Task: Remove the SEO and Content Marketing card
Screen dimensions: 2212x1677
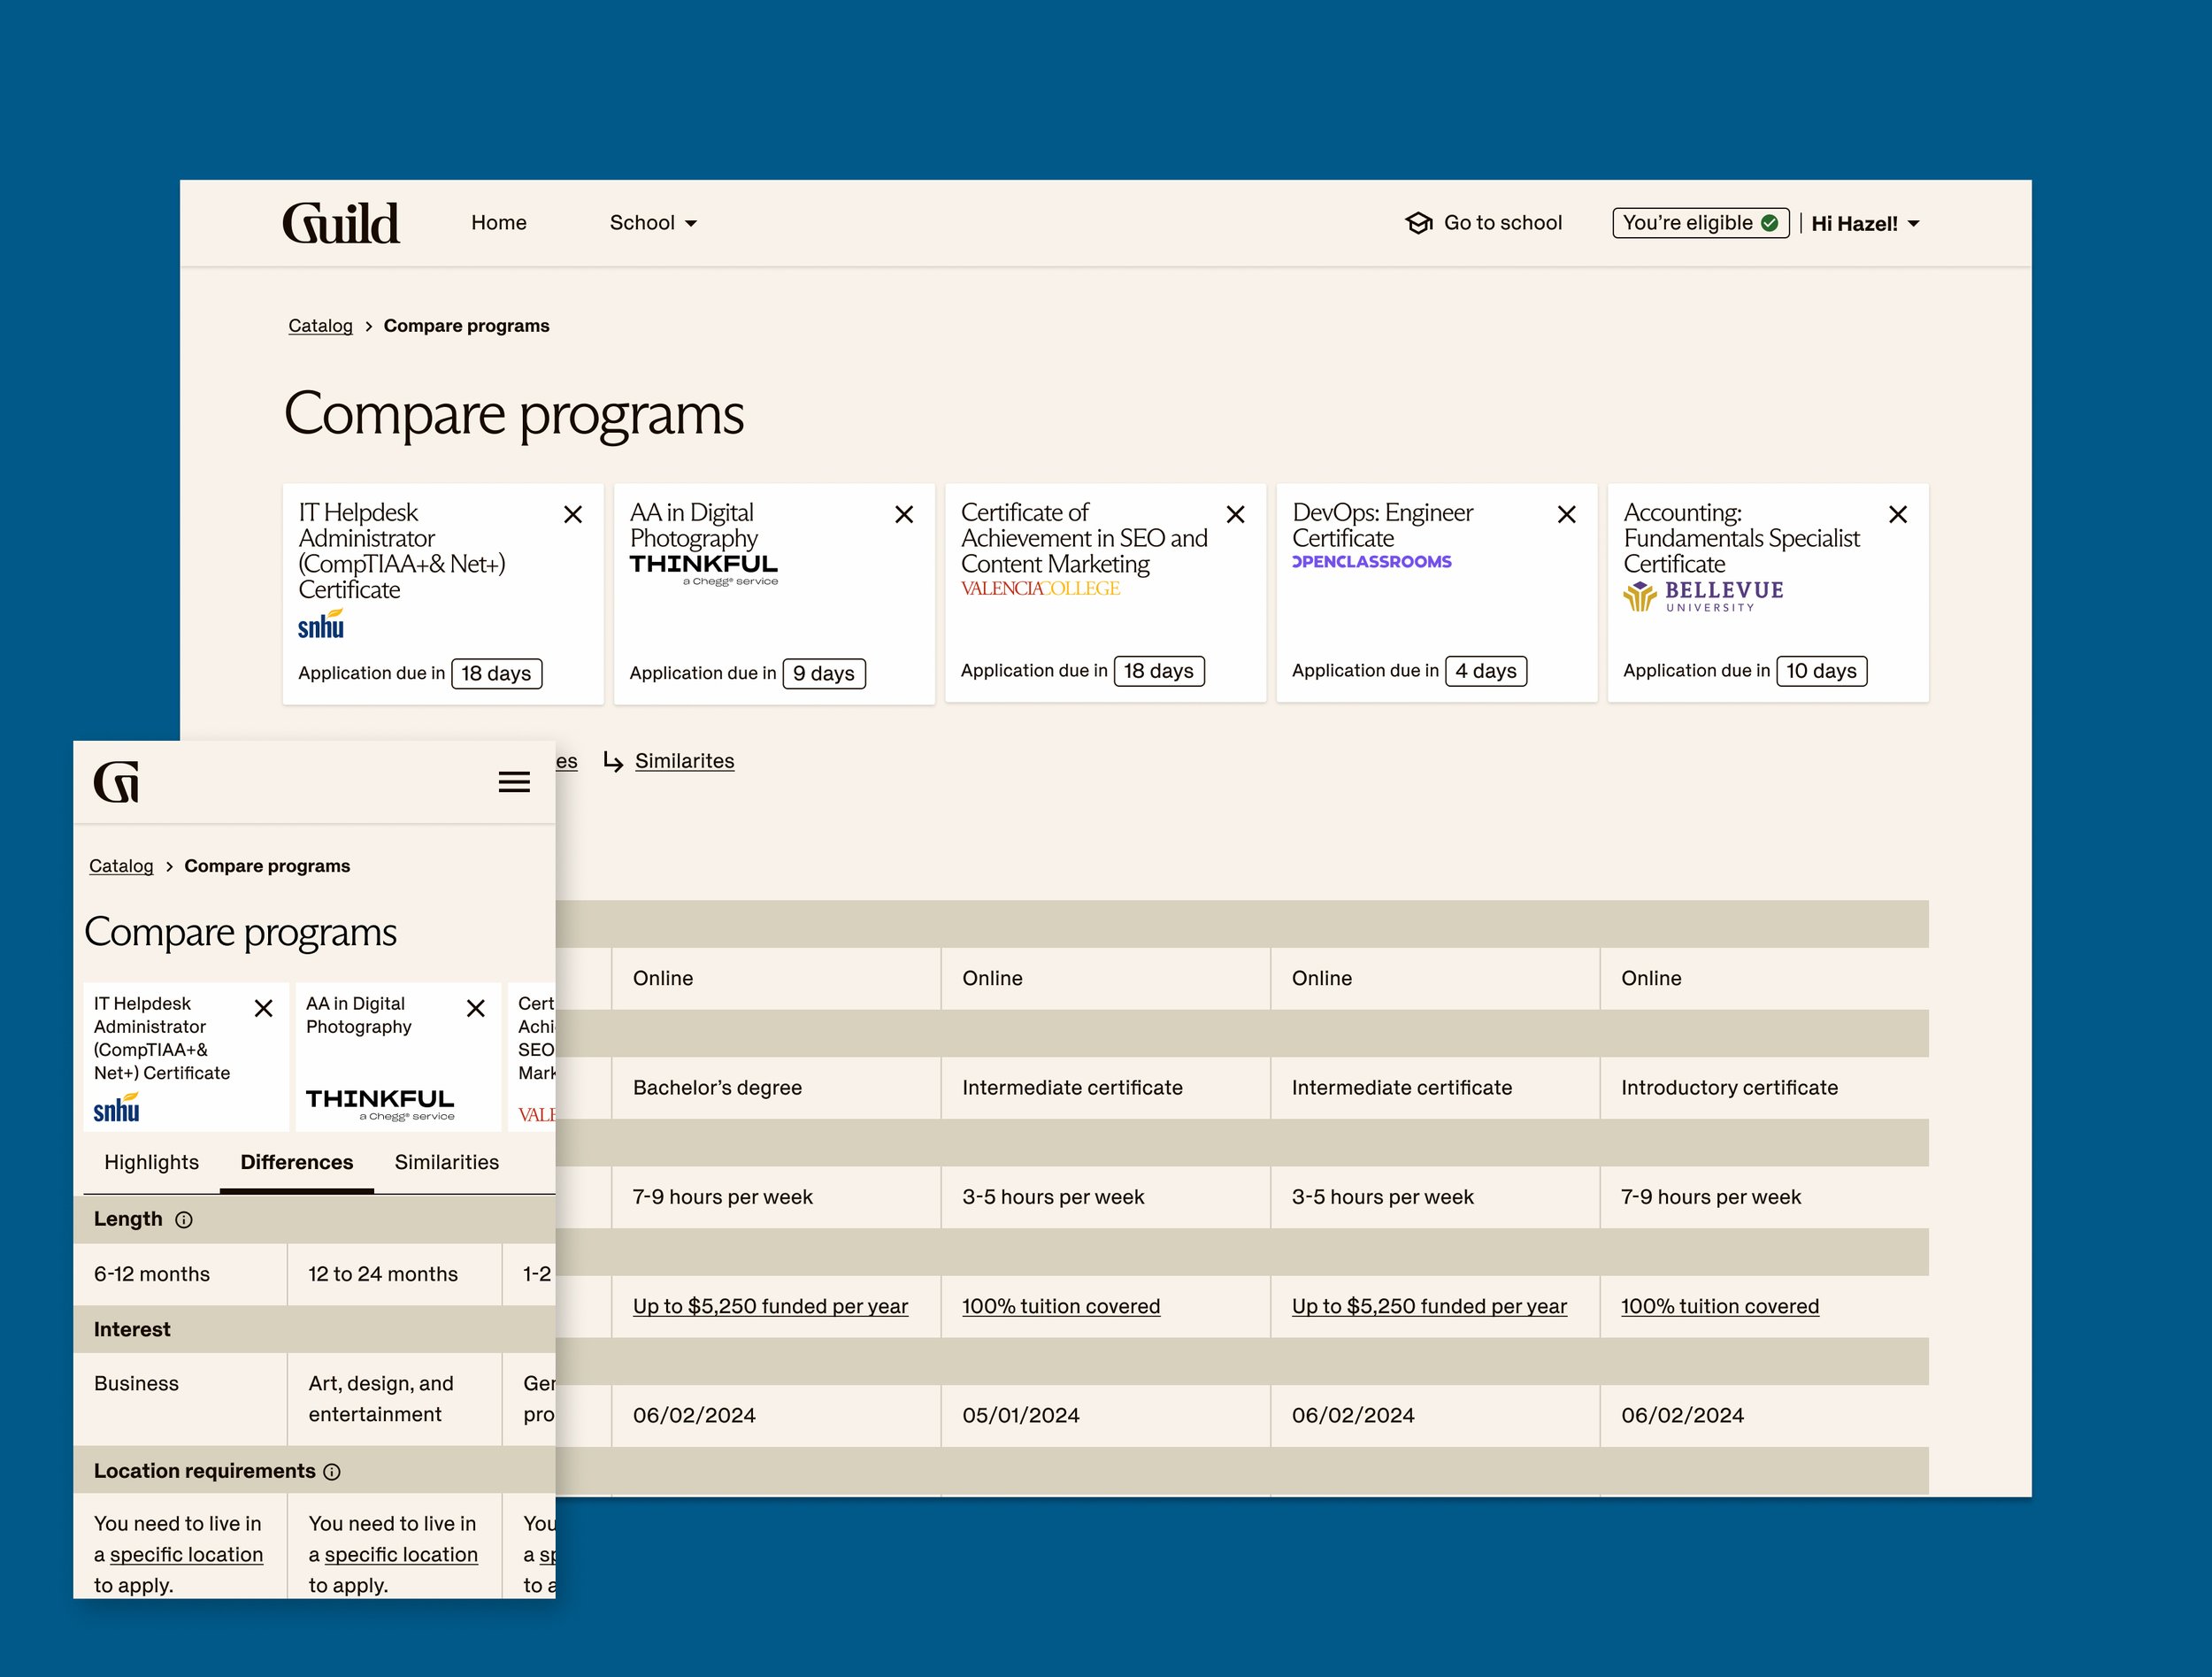Action: [x=1236, y=514]
